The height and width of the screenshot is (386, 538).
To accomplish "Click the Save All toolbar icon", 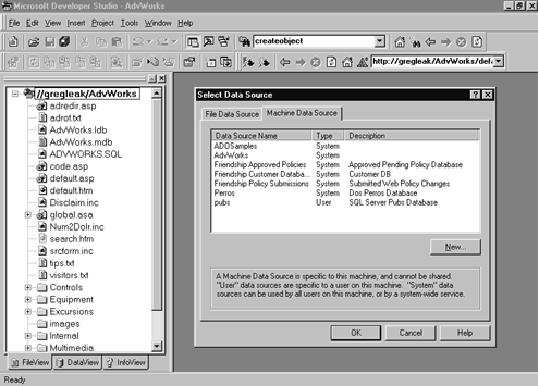I will 65,42.
